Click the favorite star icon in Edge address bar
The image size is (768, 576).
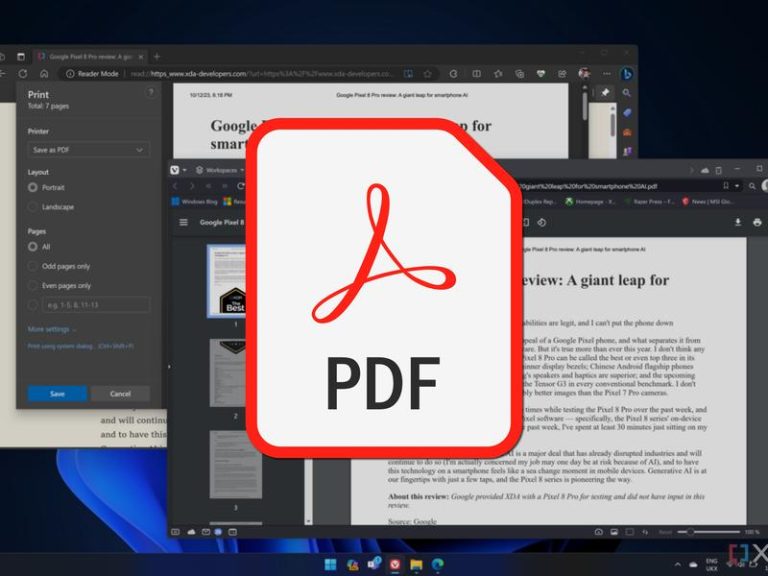click(428, 74)
